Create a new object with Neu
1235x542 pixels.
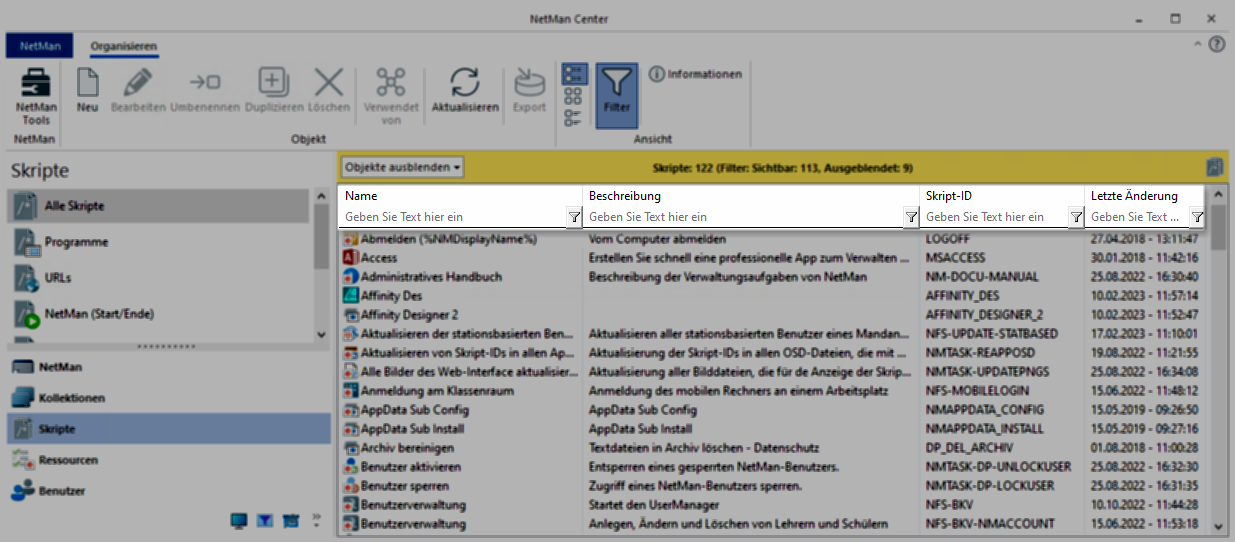click(87, 90)
